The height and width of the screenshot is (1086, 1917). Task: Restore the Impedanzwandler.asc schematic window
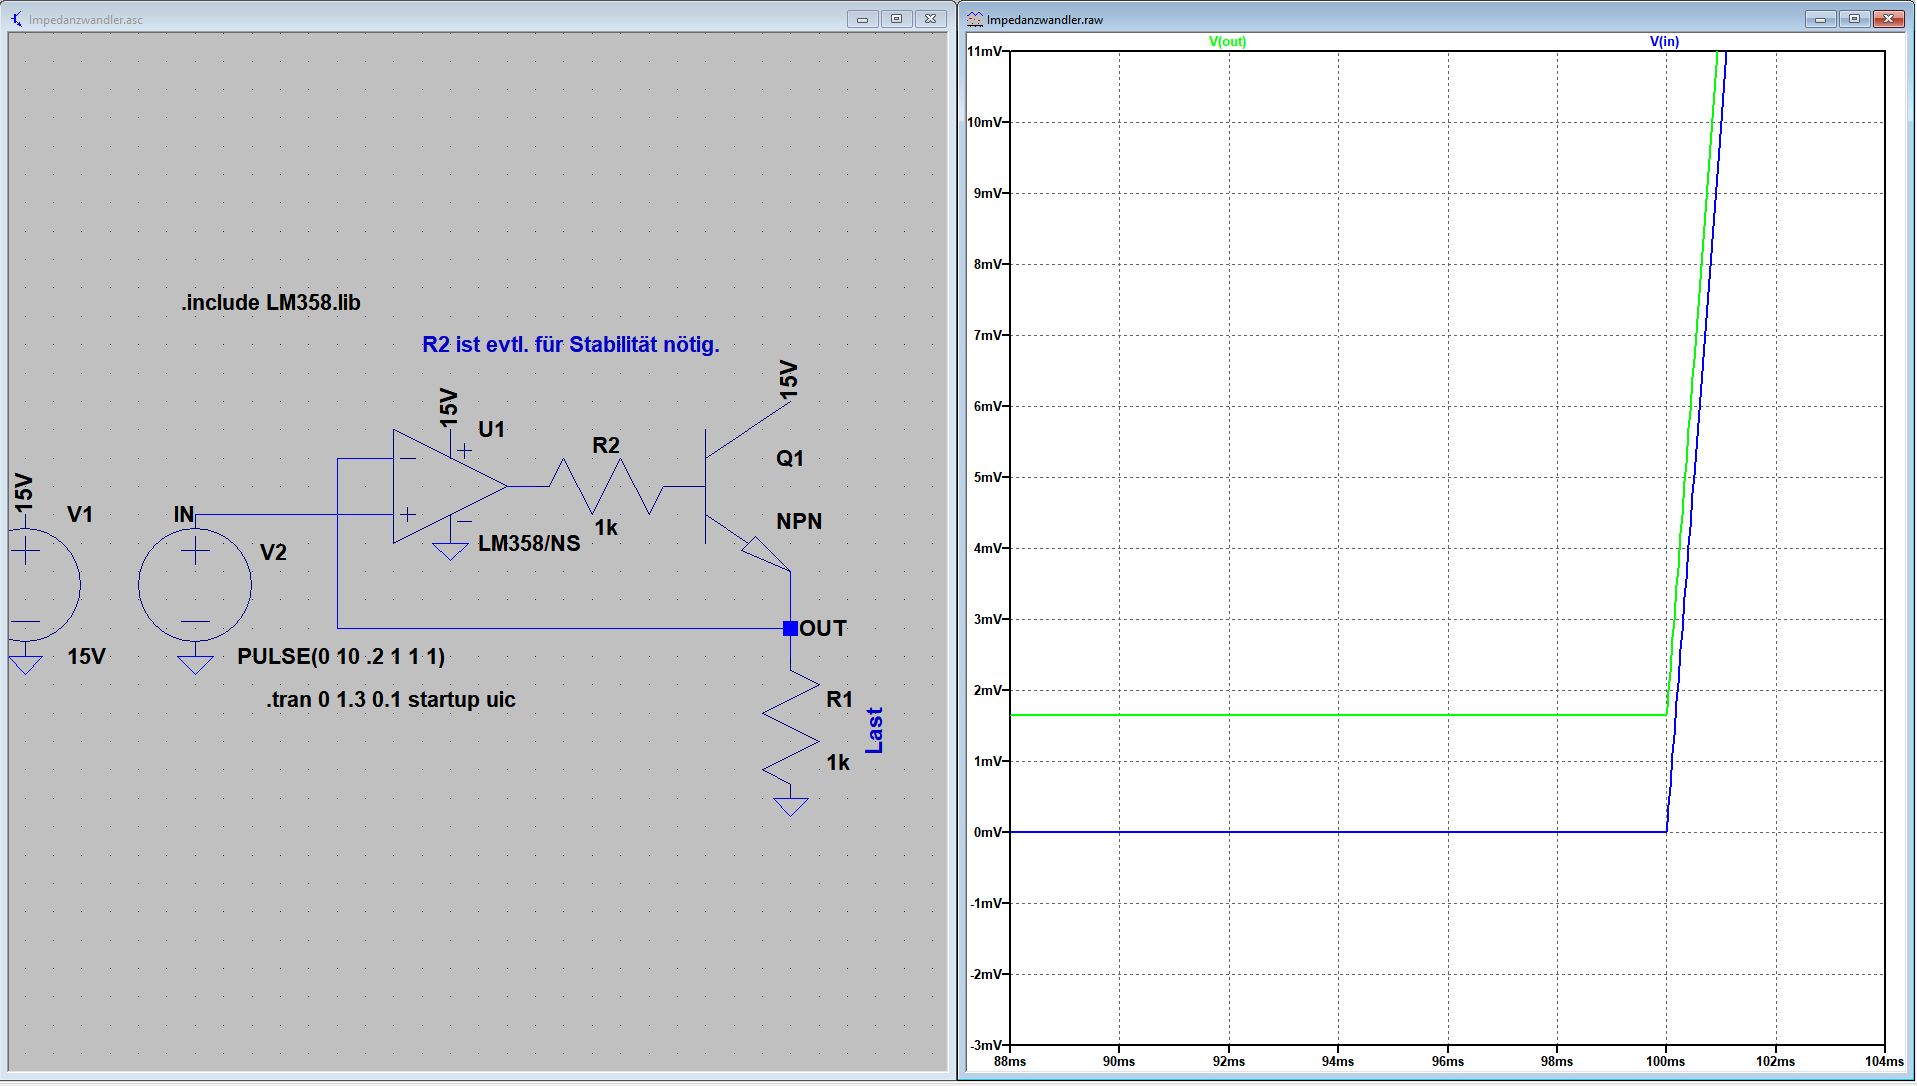(896, 19)
